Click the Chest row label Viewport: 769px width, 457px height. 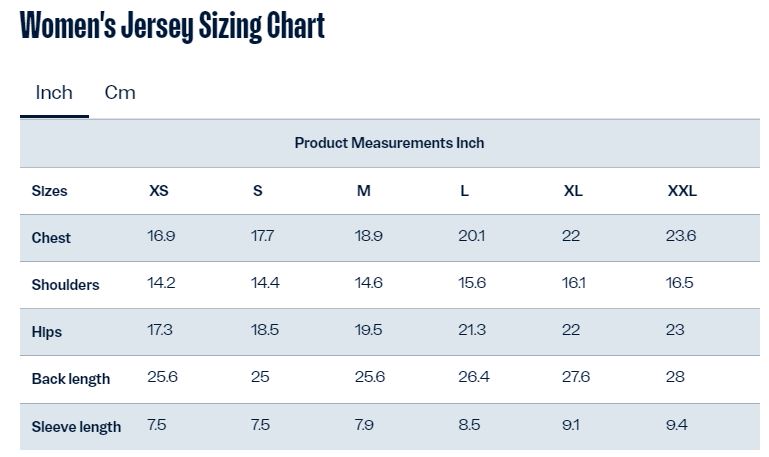[x=51, y=238]
